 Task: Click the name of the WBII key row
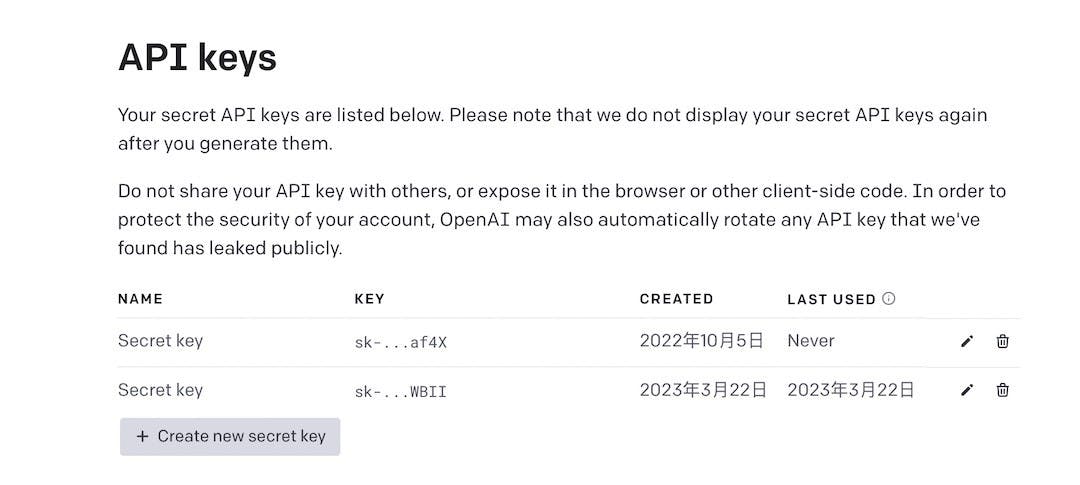160,389
